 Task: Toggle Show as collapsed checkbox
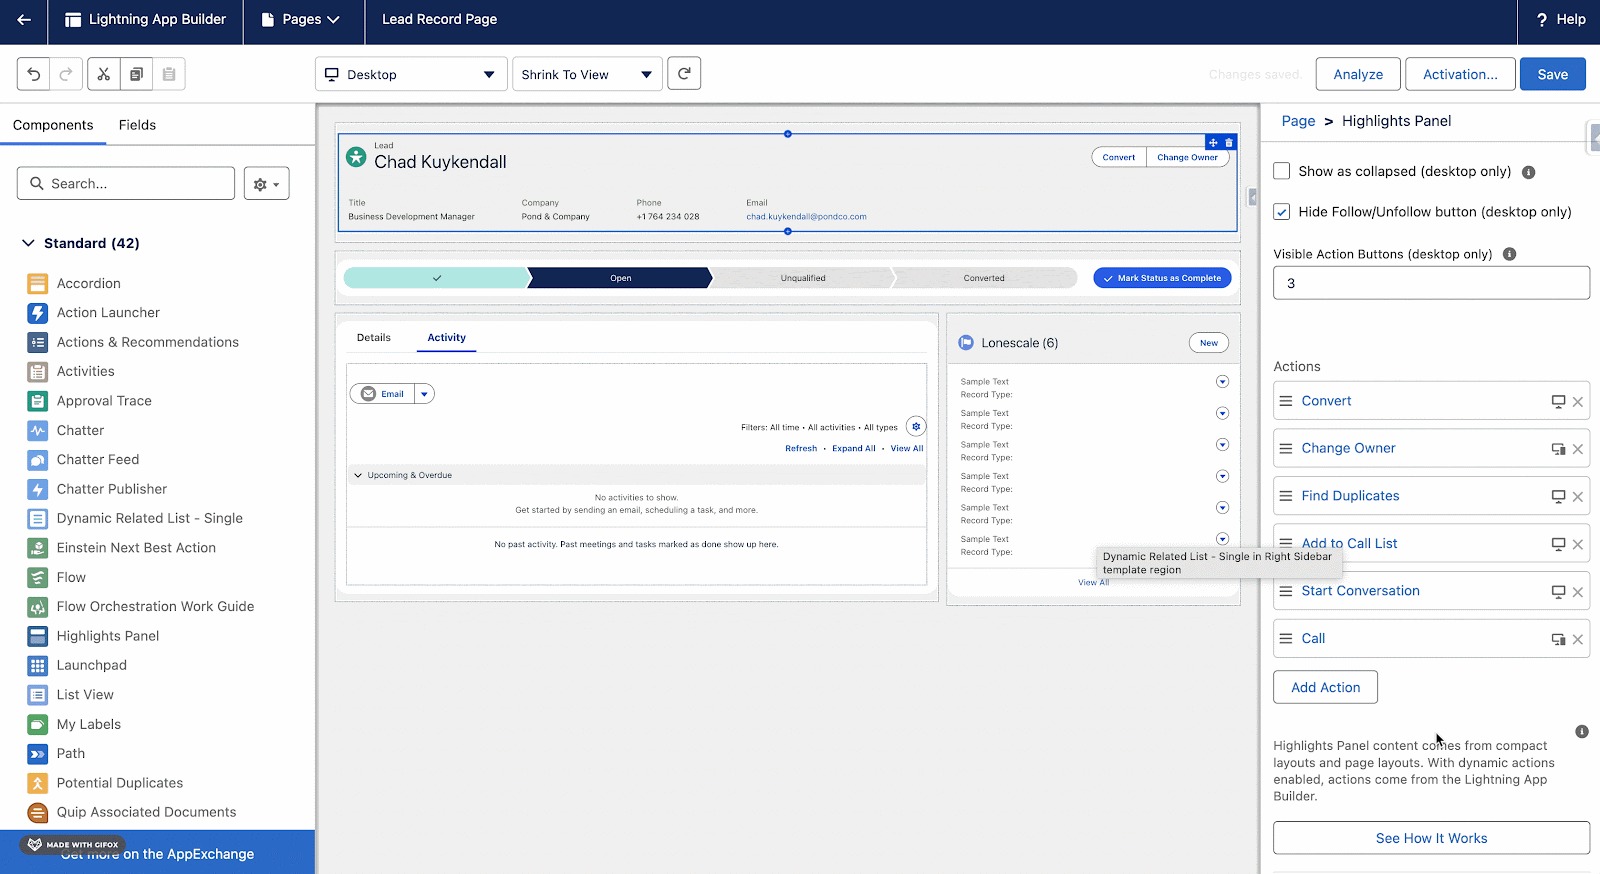coord(1281,171)
